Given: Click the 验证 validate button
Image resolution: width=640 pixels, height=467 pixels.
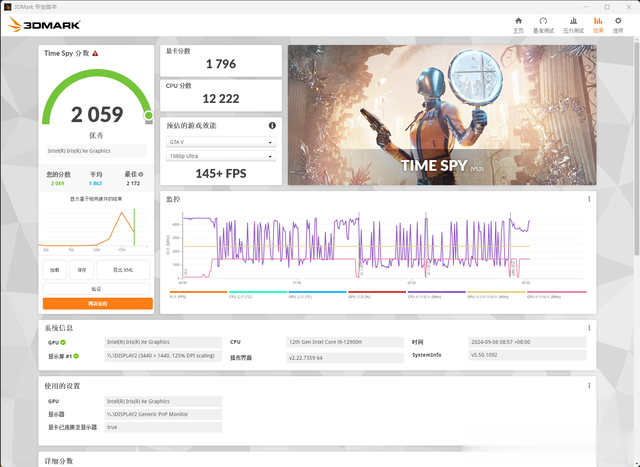Looking at the screenshot, I should click(96, 289).
